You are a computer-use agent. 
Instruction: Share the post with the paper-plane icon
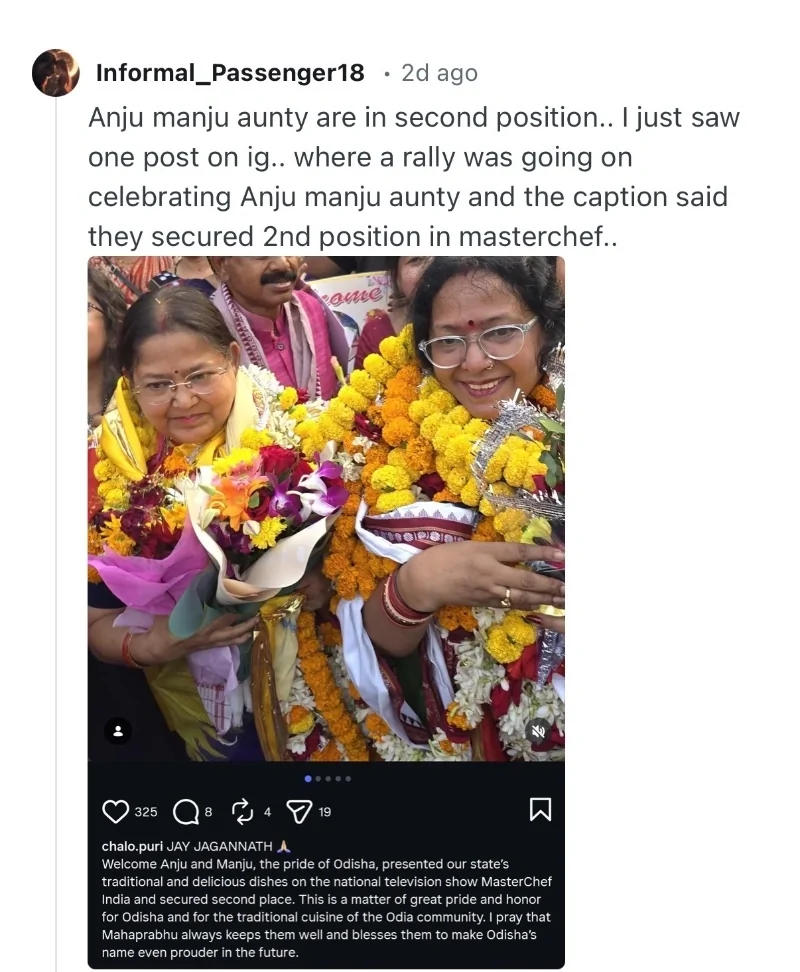300,811
